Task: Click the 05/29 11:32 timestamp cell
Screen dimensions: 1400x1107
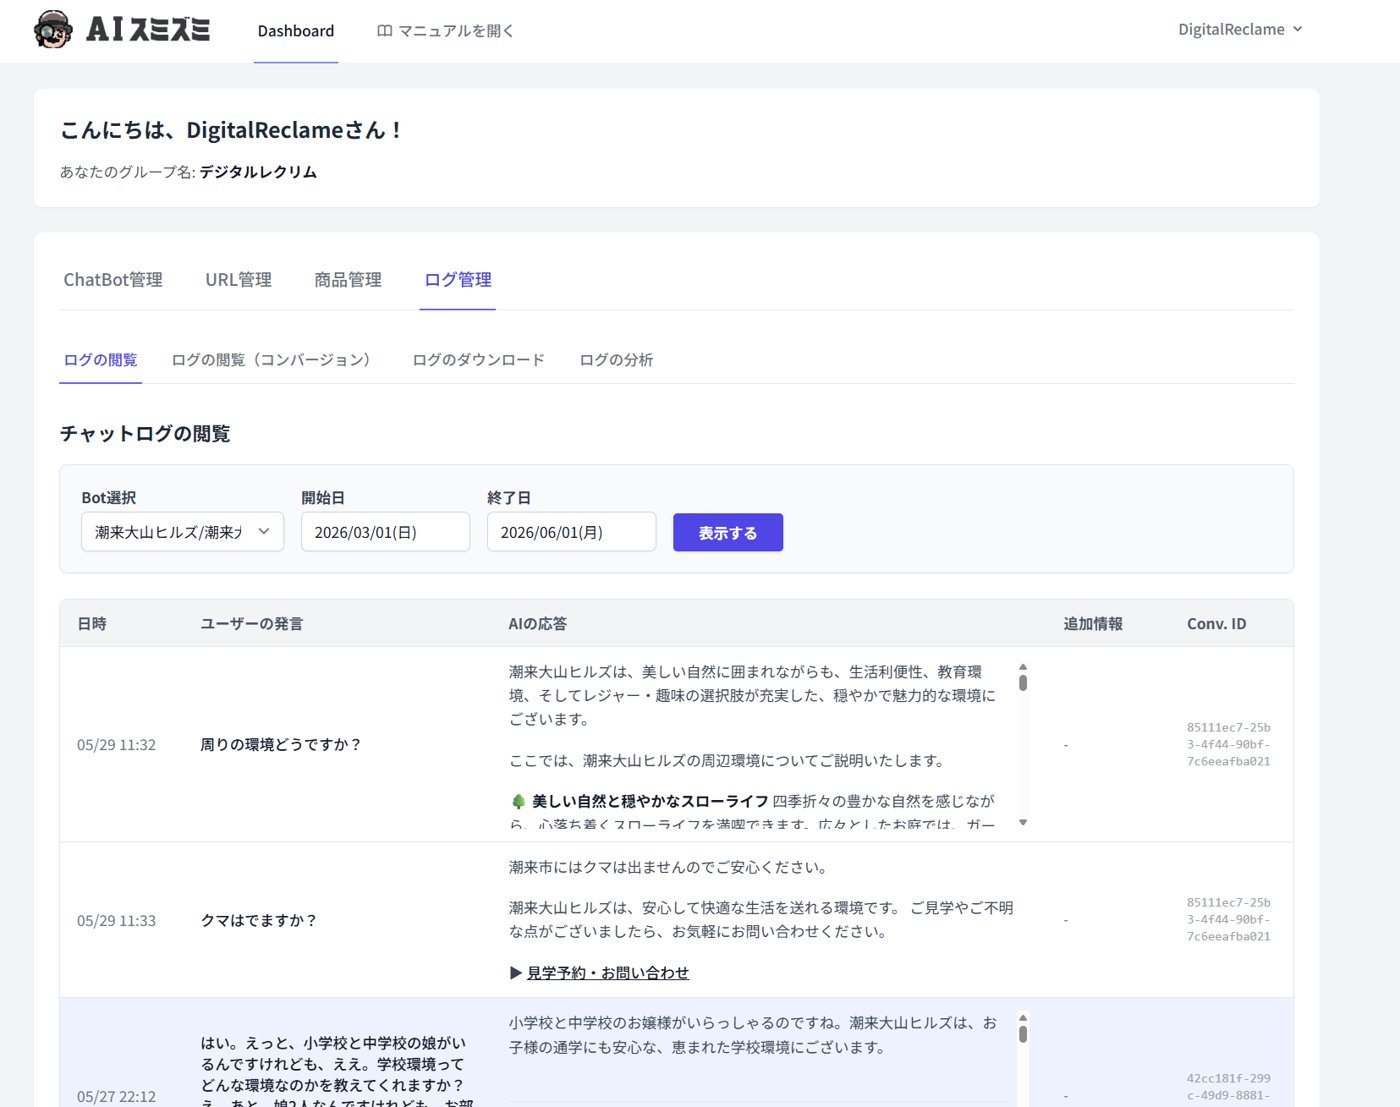Action: point(116,745)
